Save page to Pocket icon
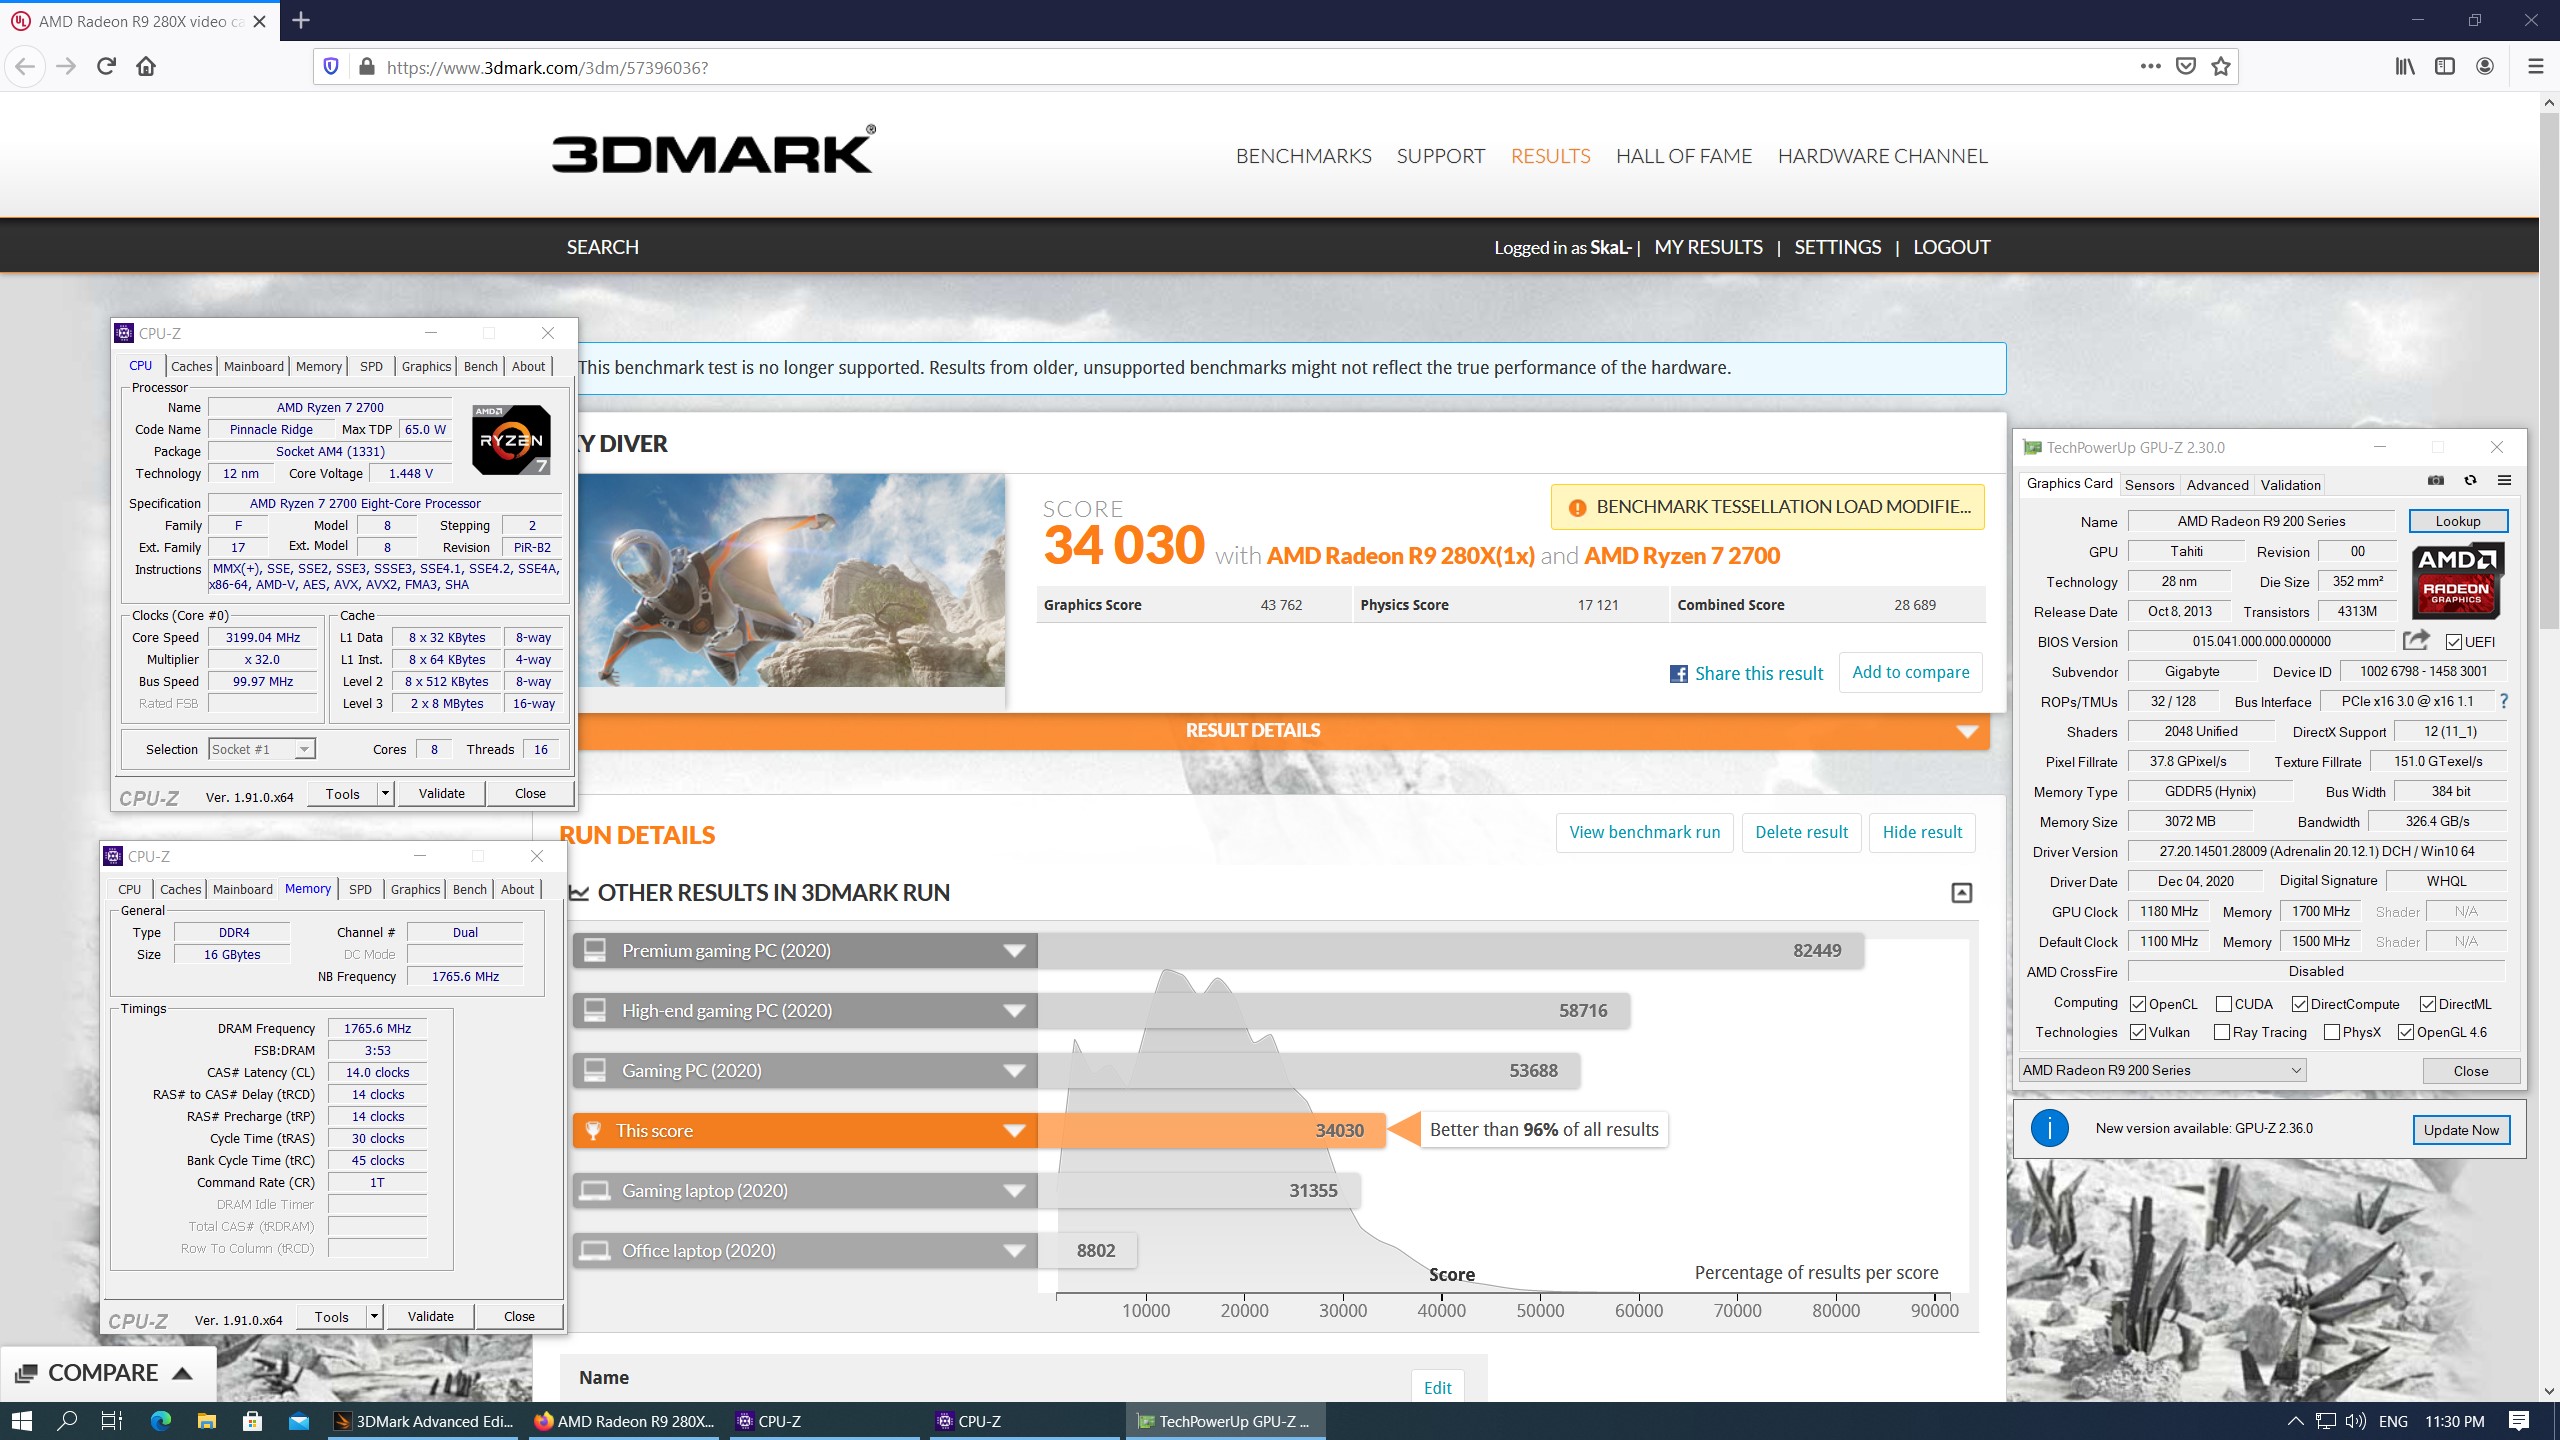 point(2186,67)
